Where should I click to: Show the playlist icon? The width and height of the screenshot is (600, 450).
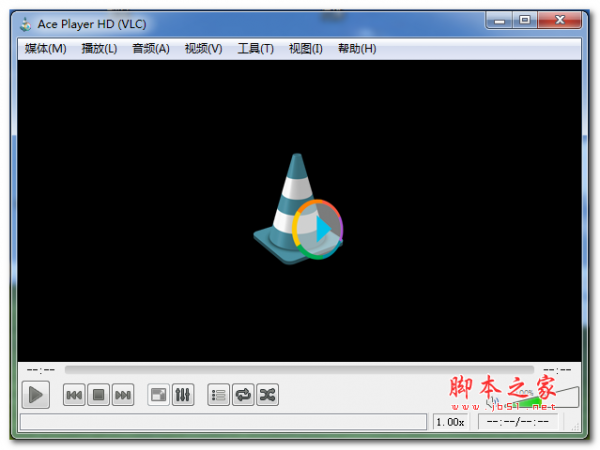(x=218, y=395)
